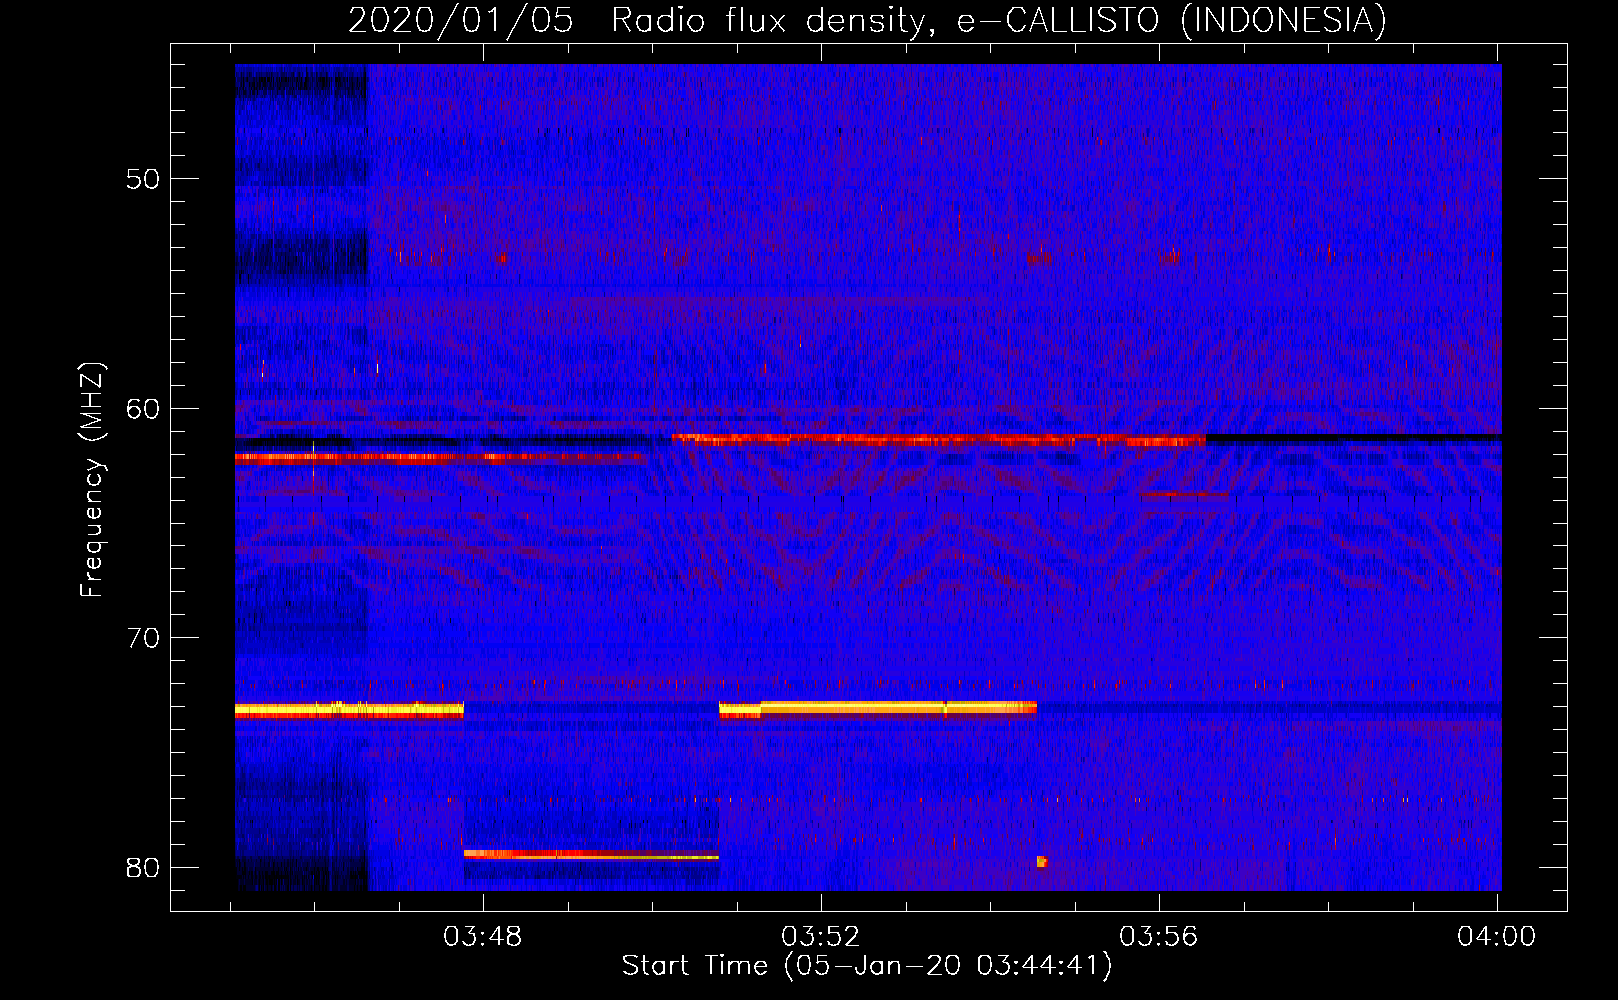Click the yellow-red band near 80 MHz after 03:48
The width and height of the screenshot is (1618, 1000).
591,855
